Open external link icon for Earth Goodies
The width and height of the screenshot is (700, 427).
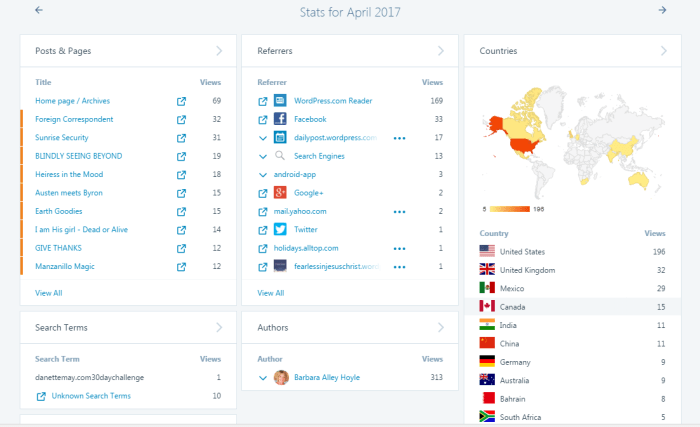(181, 212)
